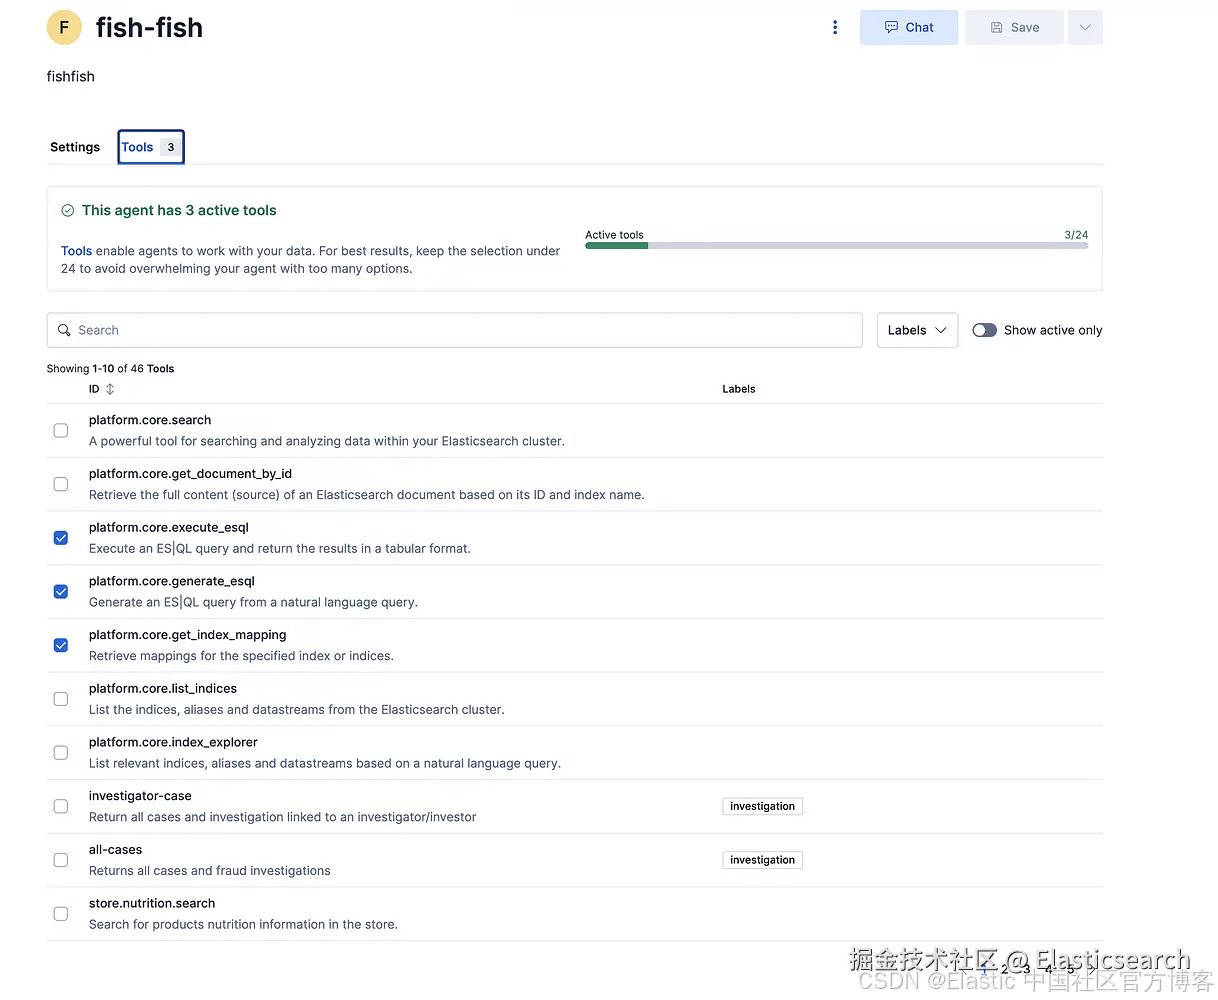
Task: Click the platform.core.execute_esql tool name
Action: coord(169,527)
